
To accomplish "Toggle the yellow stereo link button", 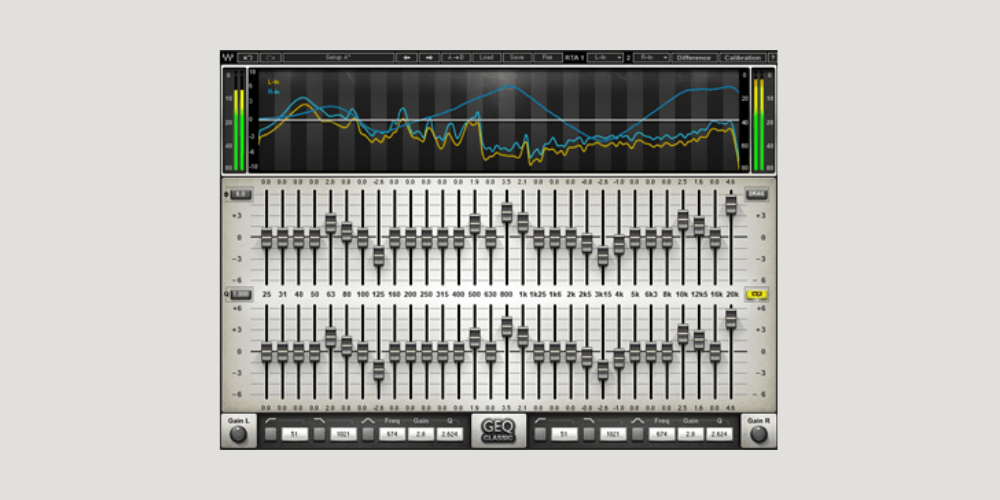I will [758, 294].
